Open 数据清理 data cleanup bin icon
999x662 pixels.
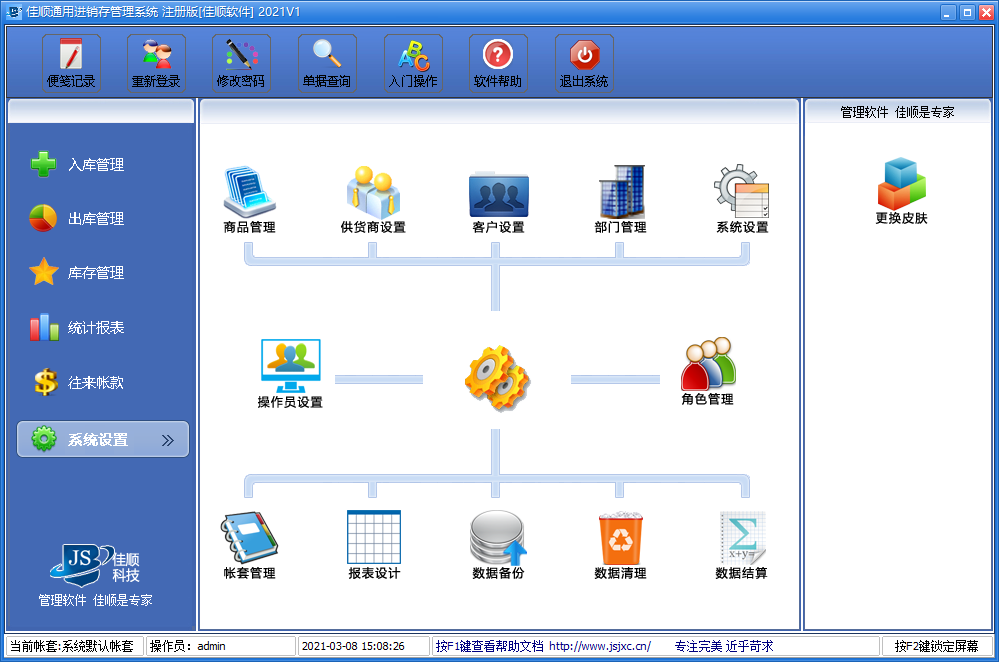pyautogui.click(x=621, y=545)
